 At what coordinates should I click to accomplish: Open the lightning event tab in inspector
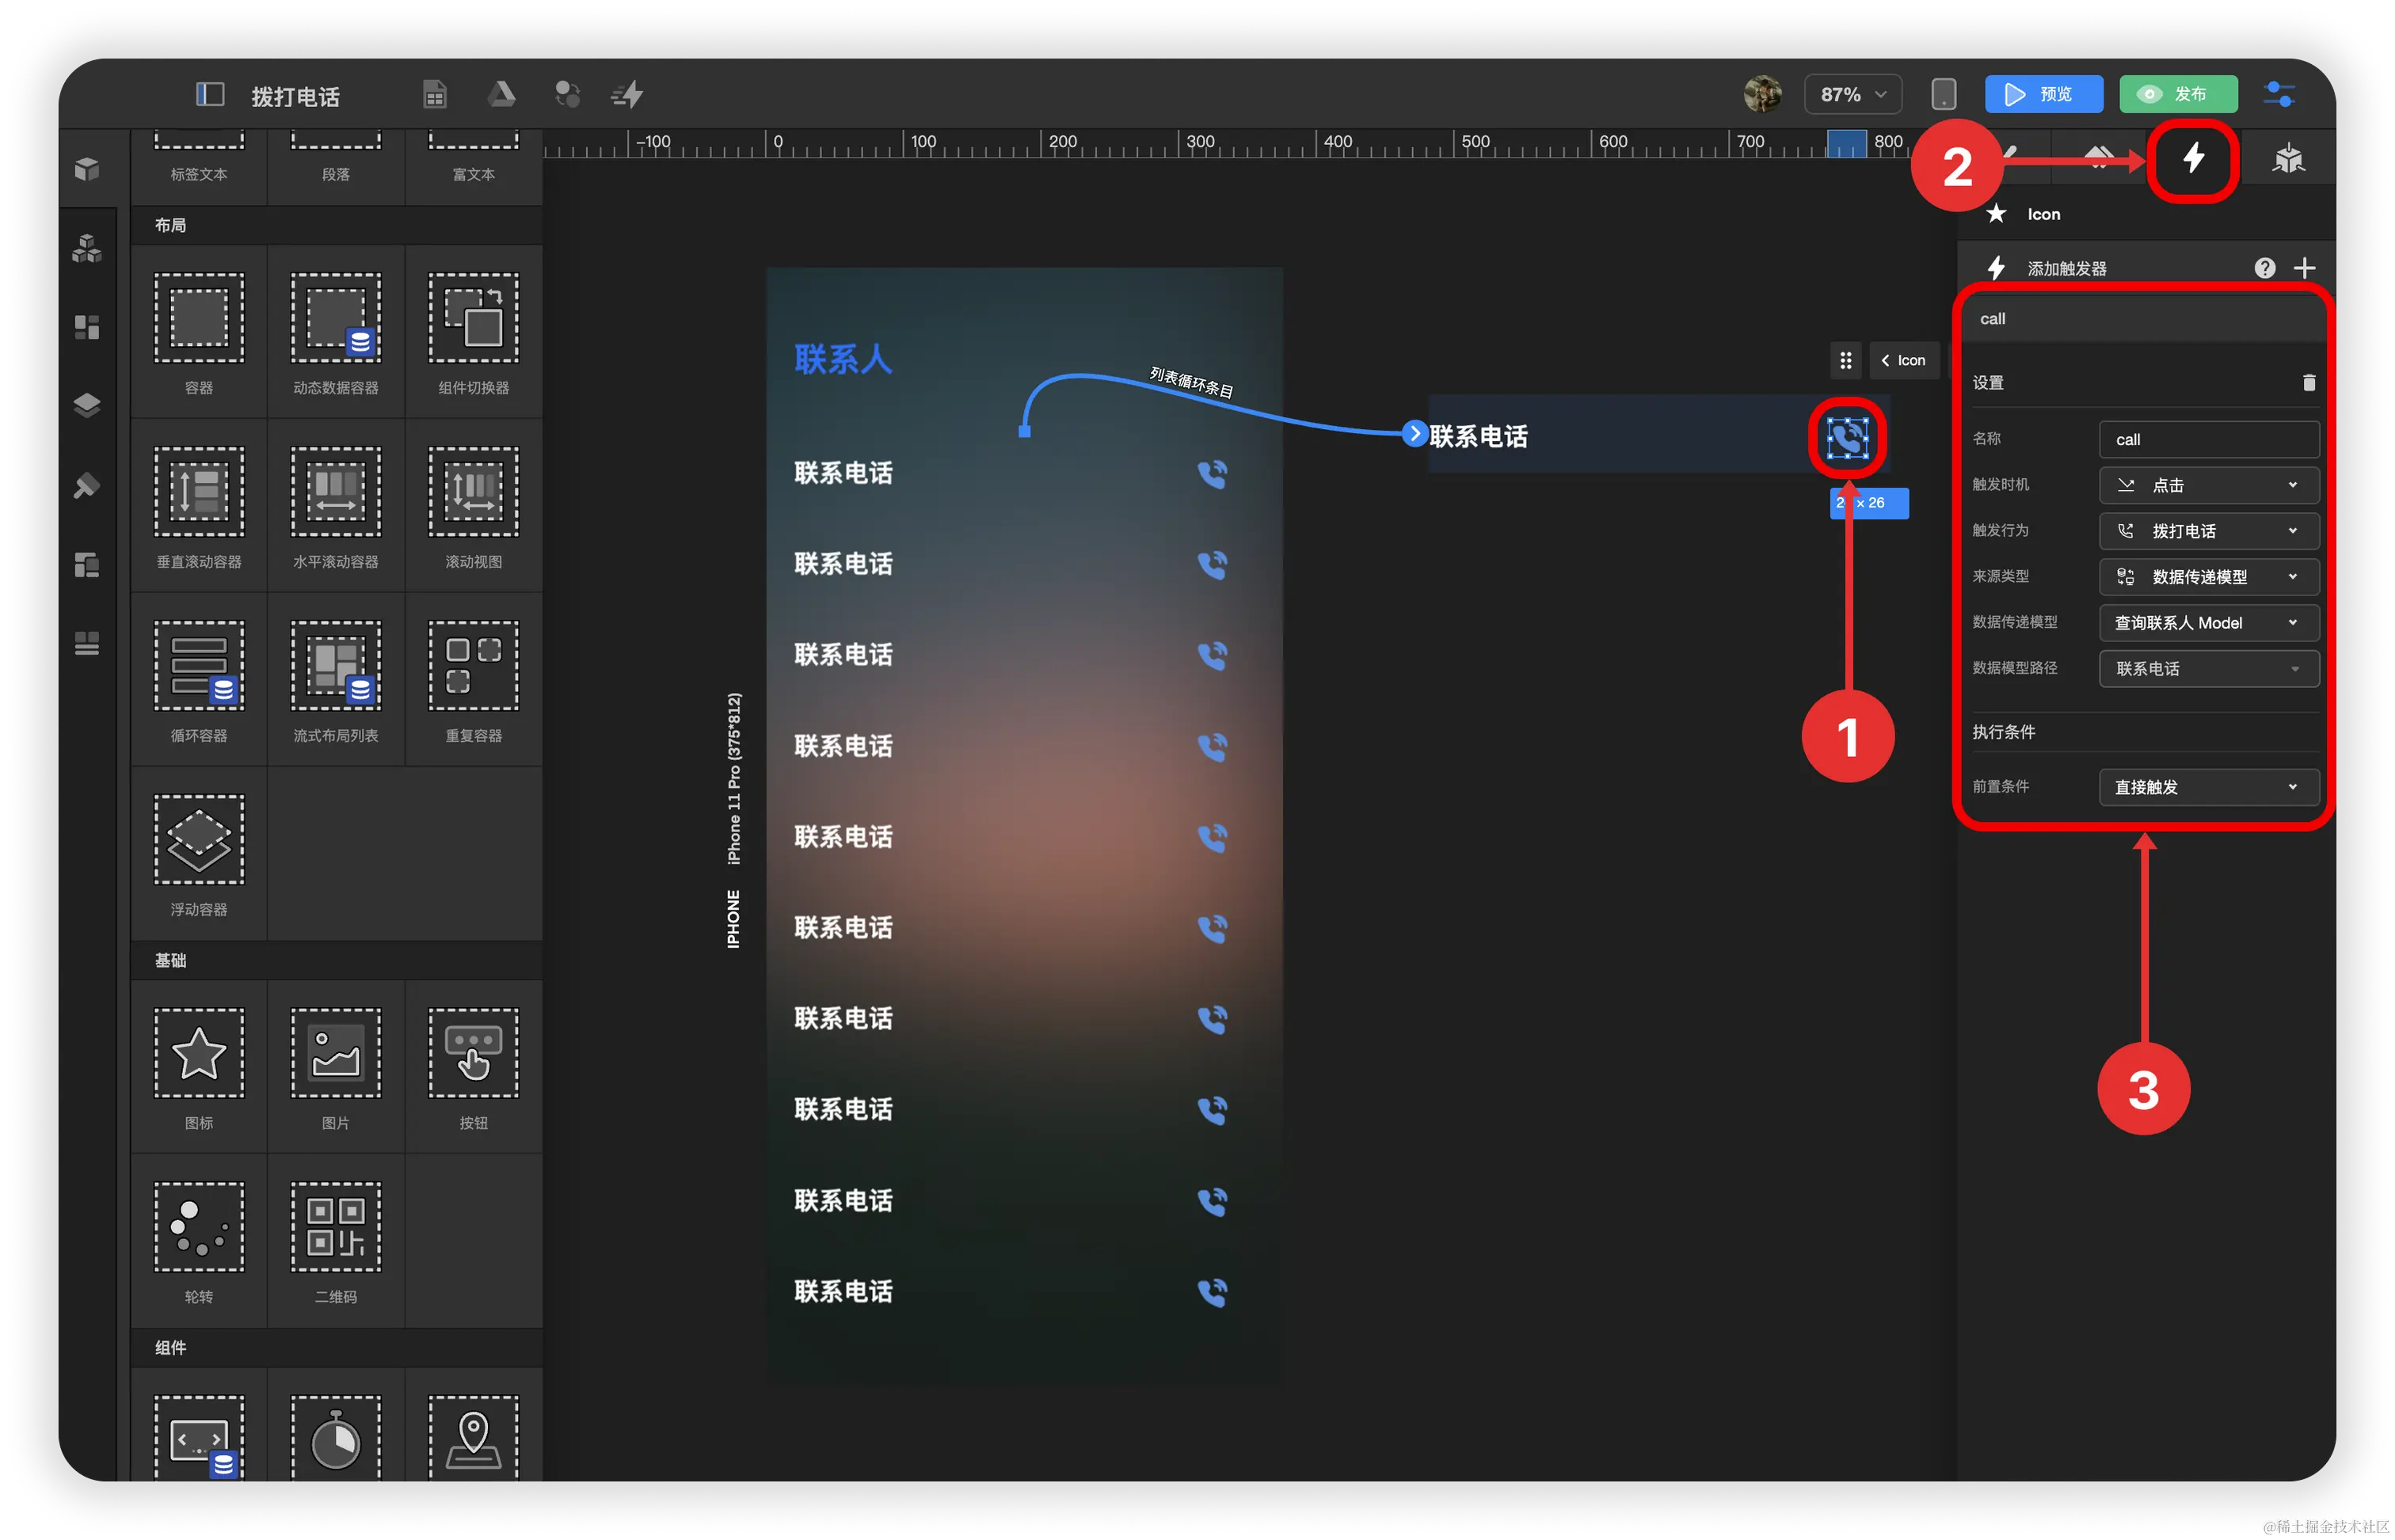2193,159
